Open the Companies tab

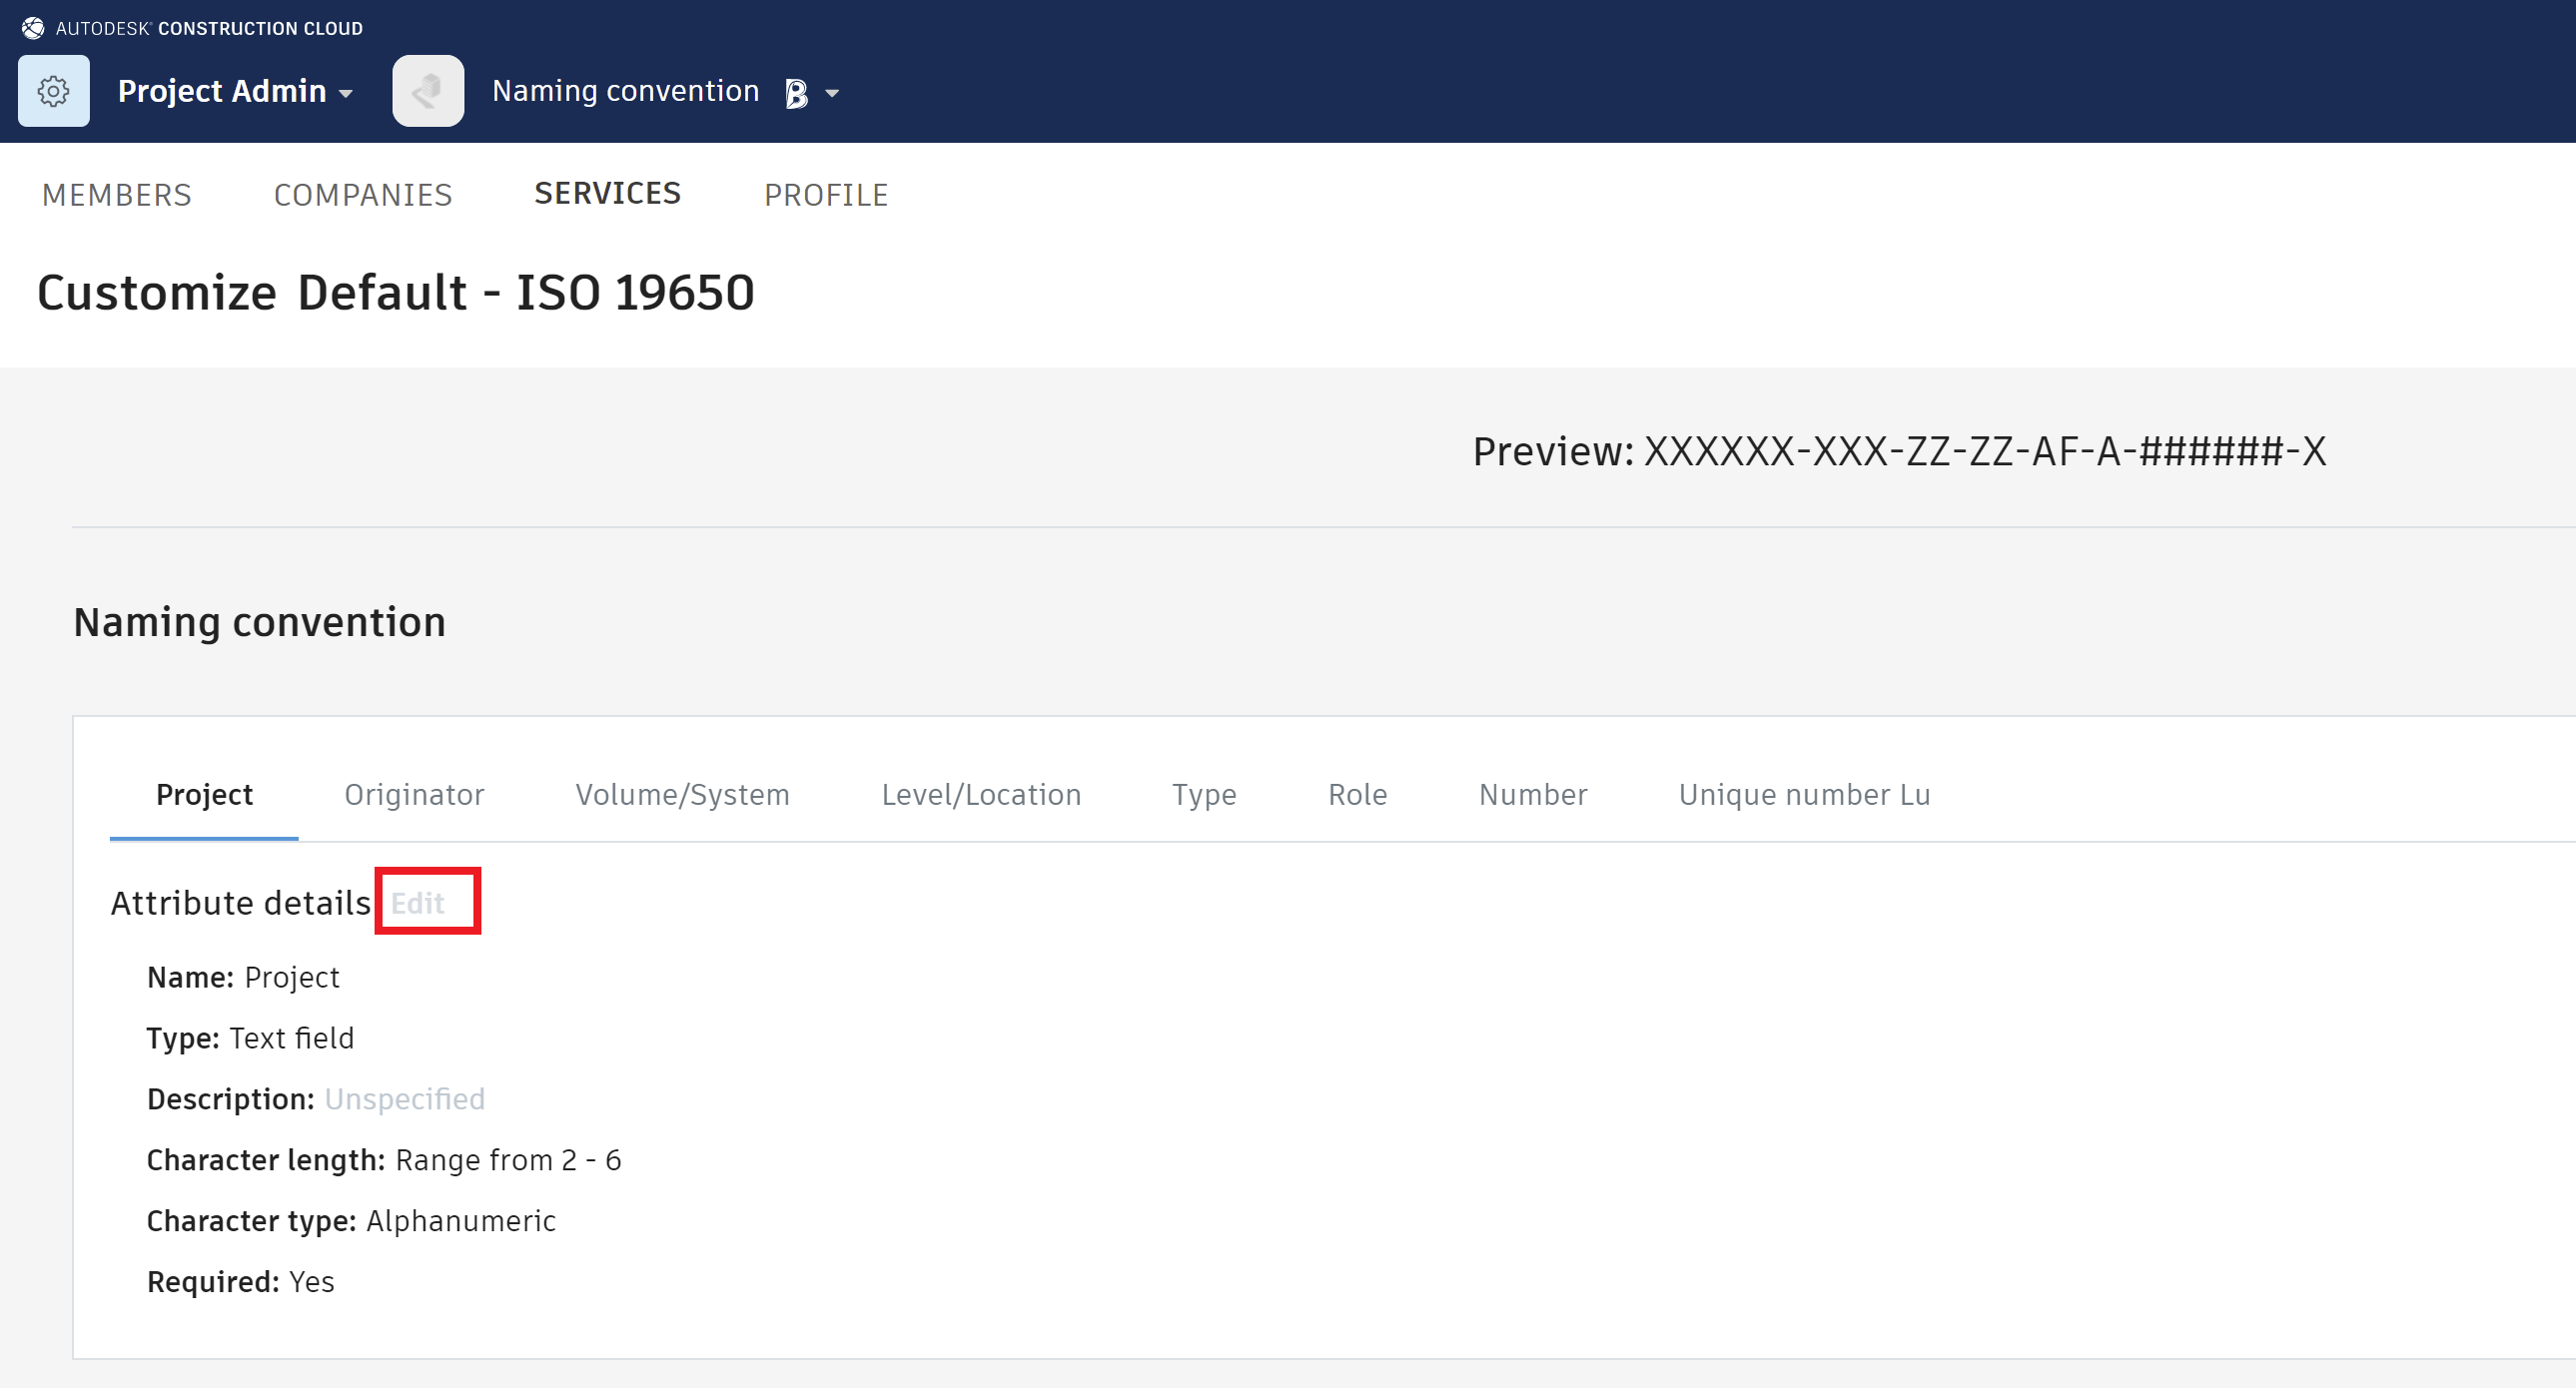363,195
